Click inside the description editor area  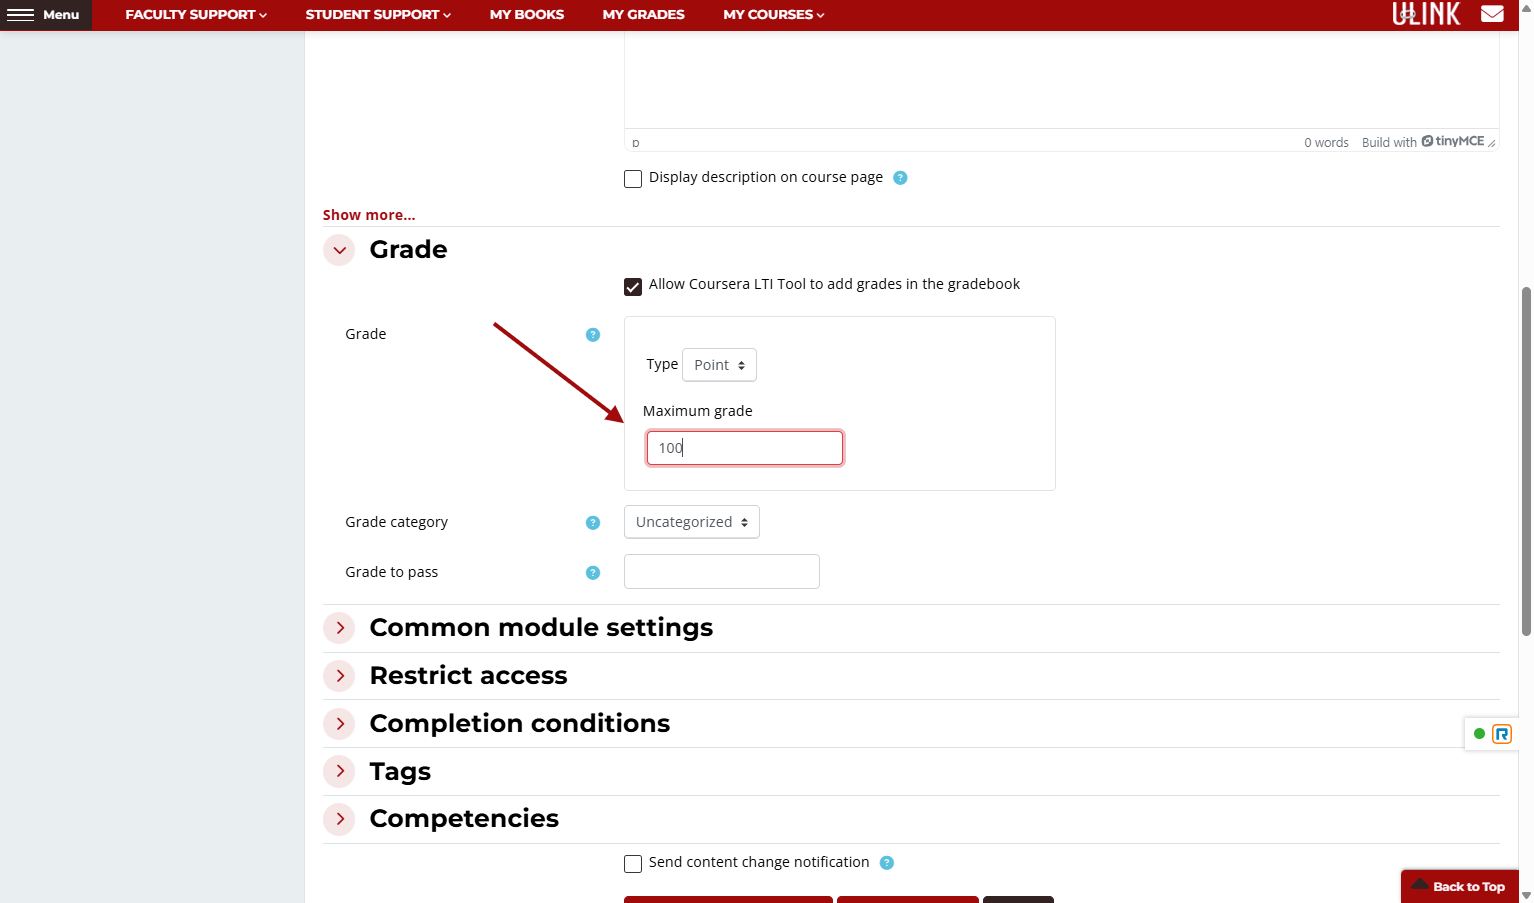tap(1061, 80)
